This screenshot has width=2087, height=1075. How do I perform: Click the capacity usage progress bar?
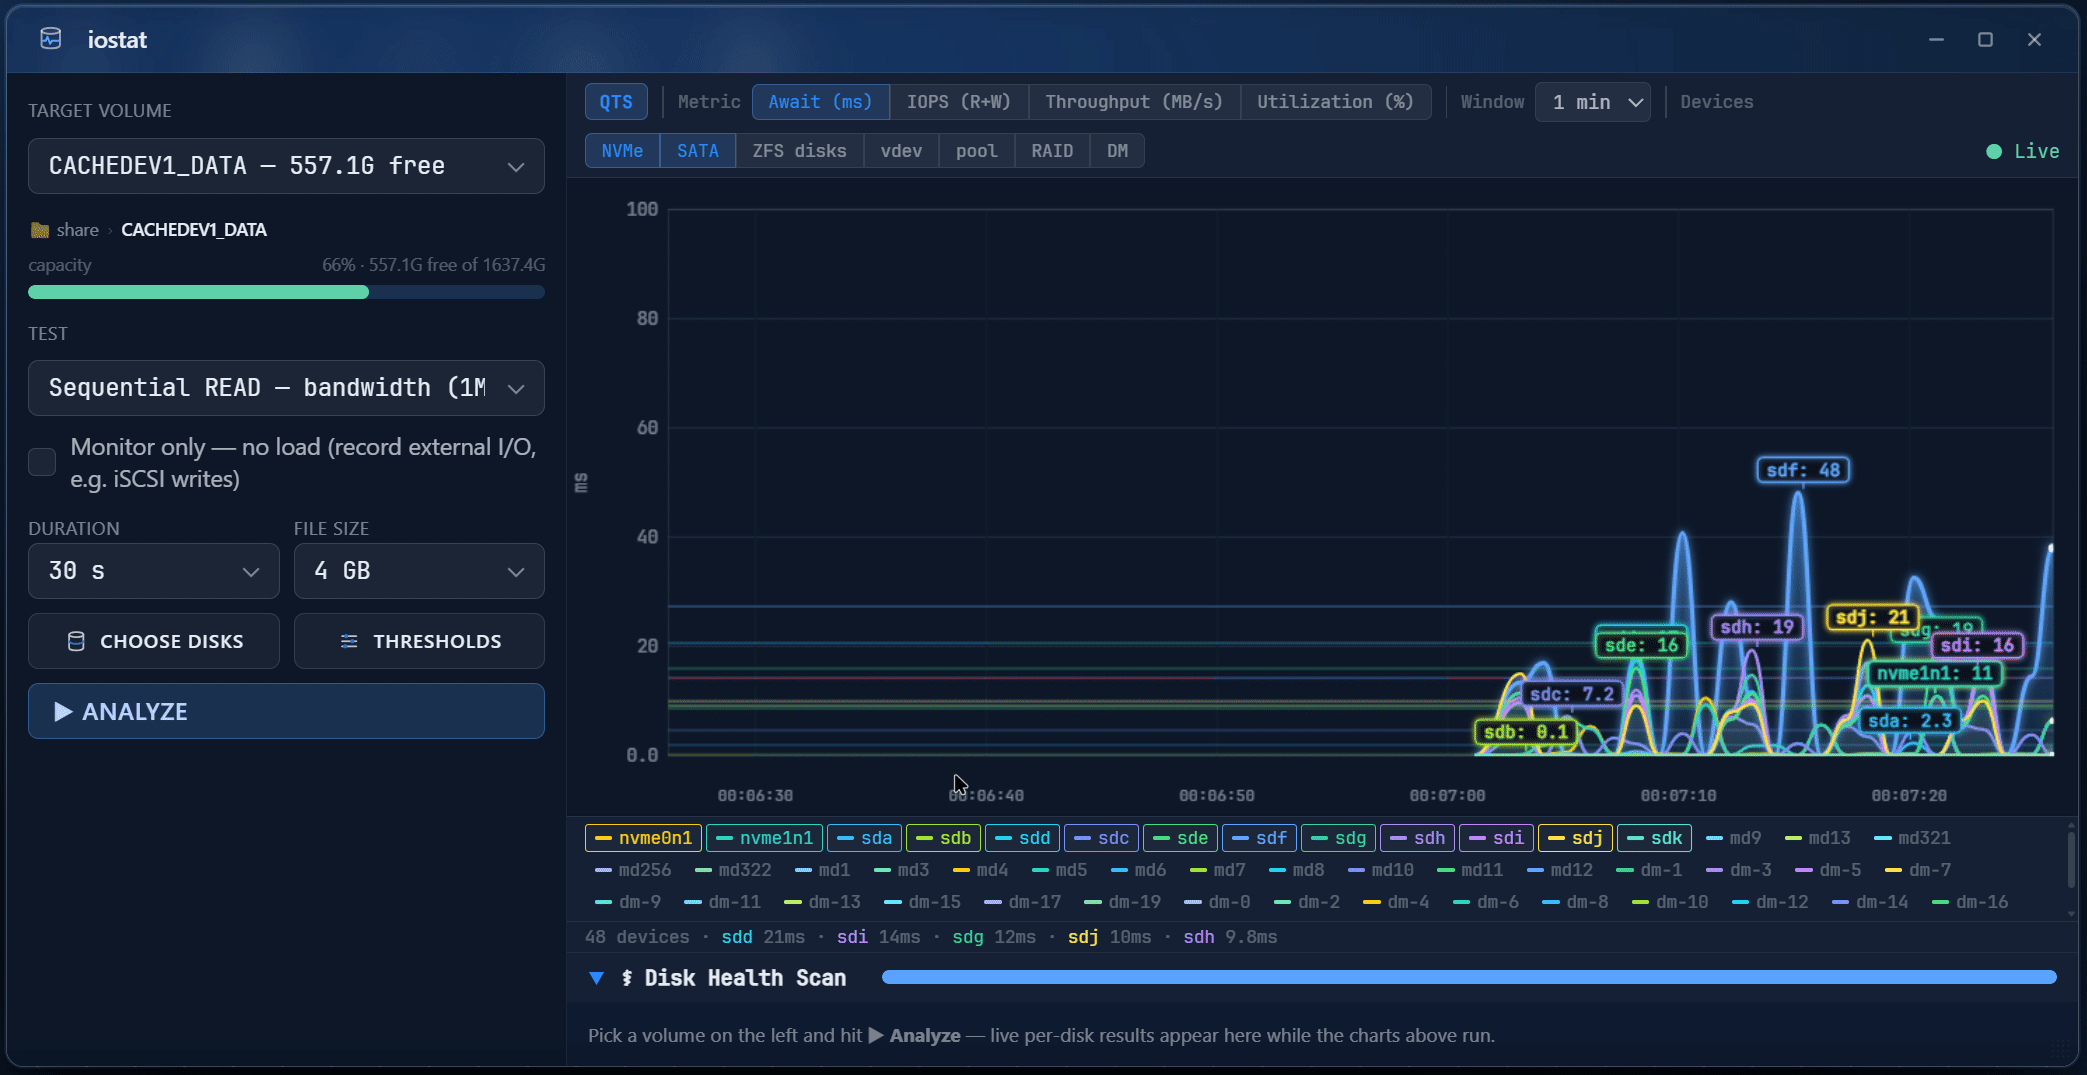[x=286, y=292]
